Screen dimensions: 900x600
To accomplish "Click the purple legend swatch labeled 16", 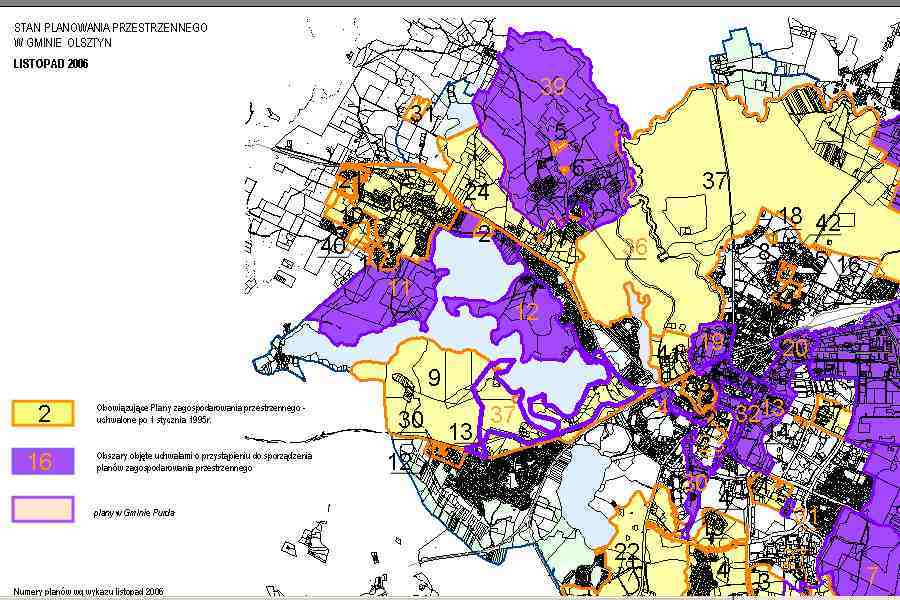I will (43, 461).
